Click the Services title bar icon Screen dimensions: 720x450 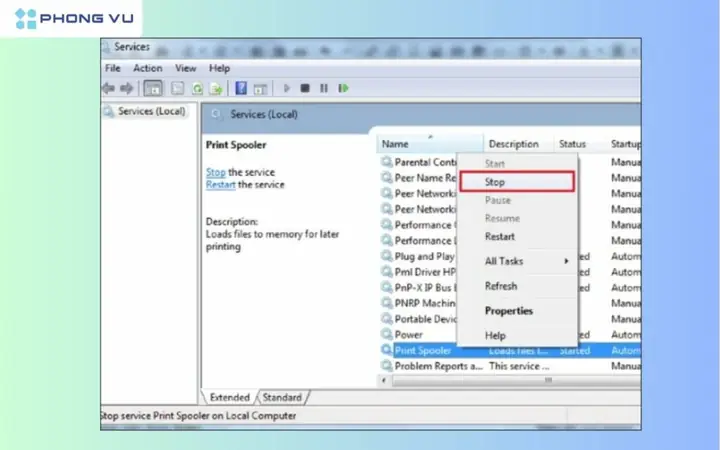point(106,47)
